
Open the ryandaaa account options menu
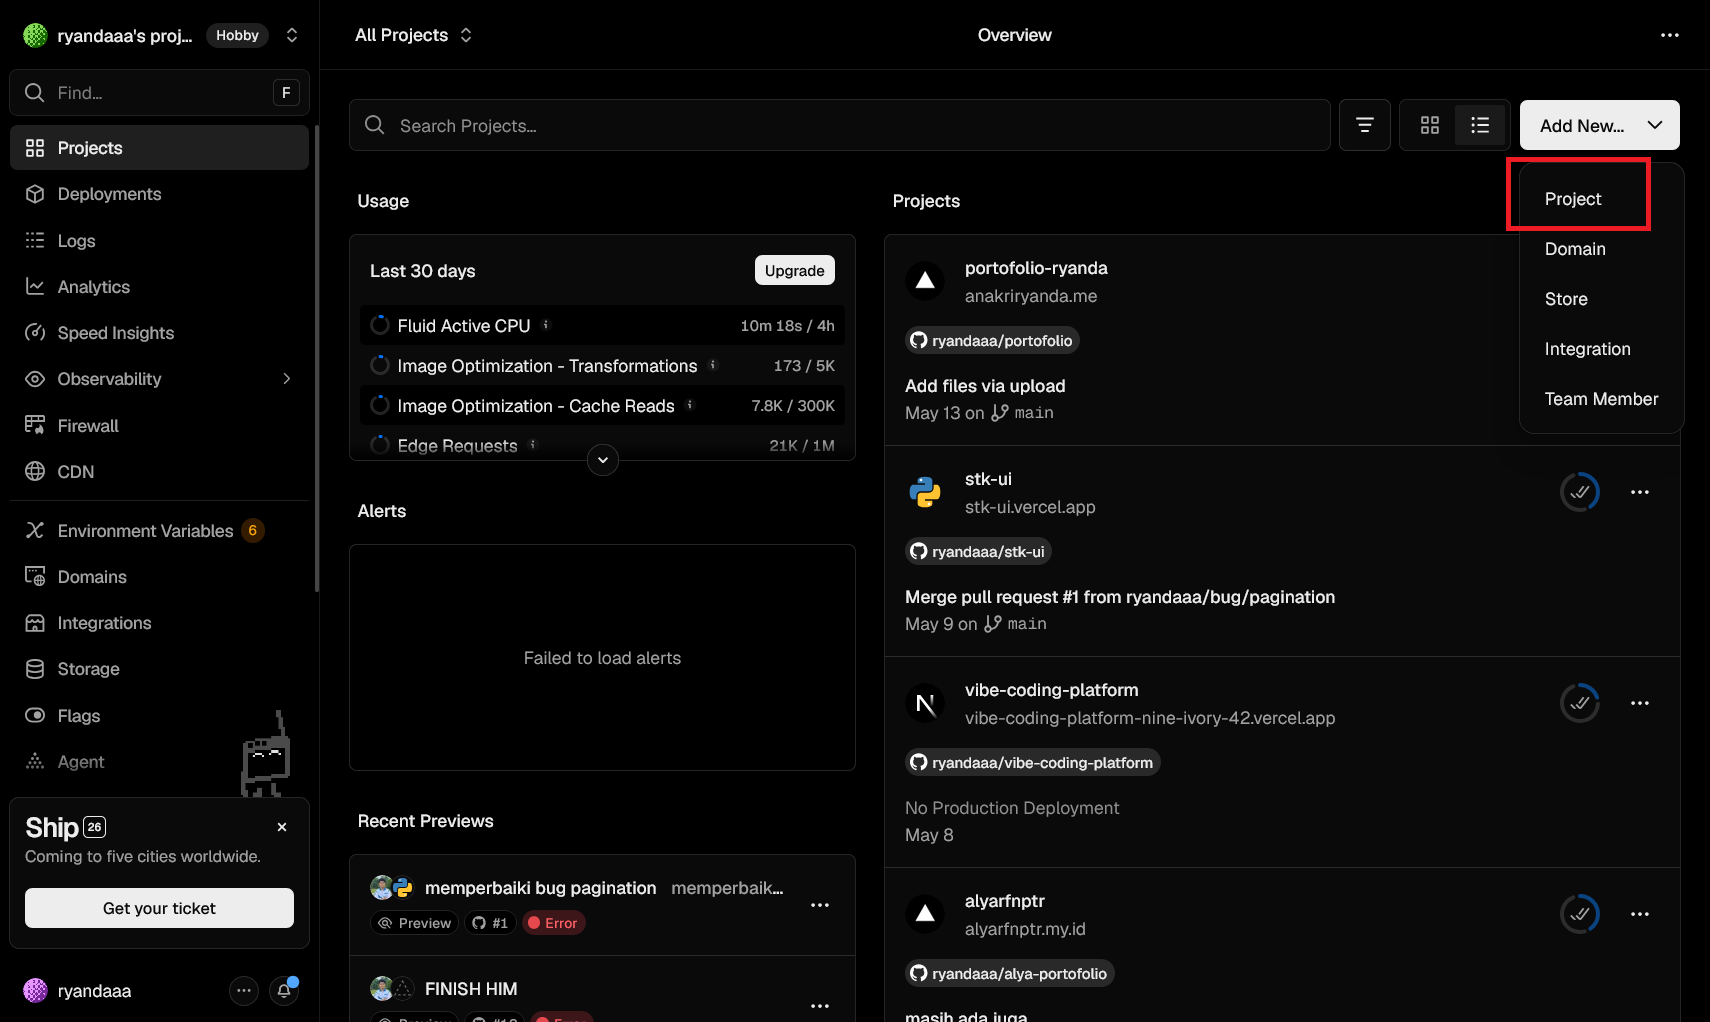[244, 991]
